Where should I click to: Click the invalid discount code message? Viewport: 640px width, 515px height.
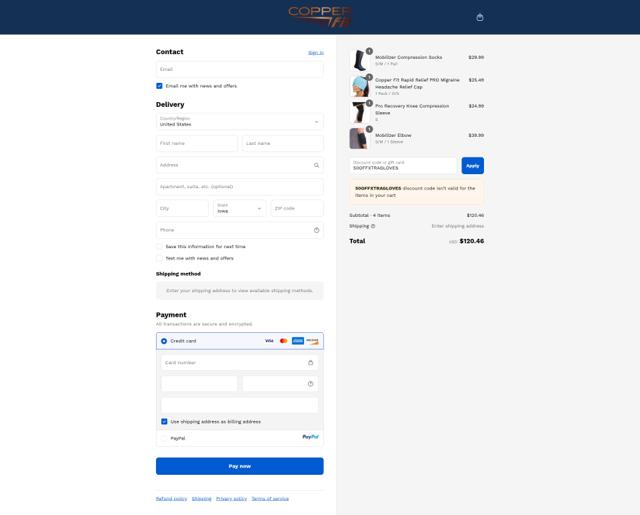coord(416,192)
